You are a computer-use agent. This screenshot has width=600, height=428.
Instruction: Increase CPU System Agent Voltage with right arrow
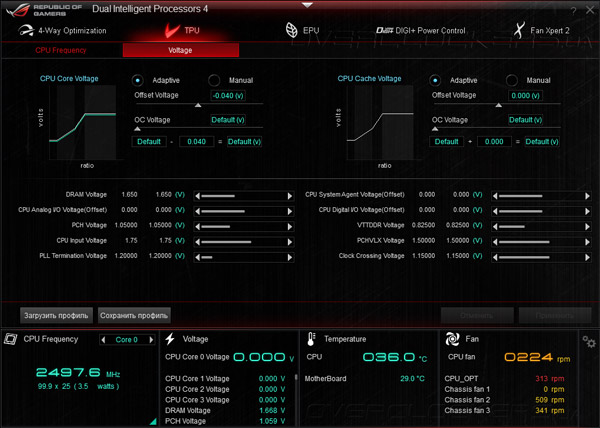click(587, 196)
